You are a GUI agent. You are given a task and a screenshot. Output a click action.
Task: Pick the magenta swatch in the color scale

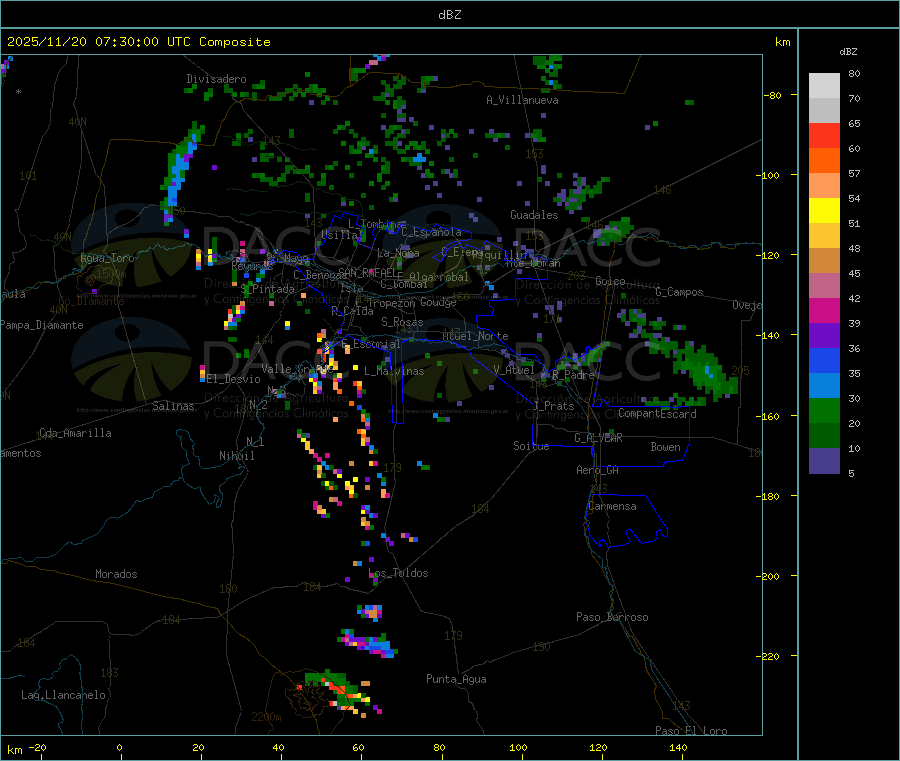(x=824, y=311)
